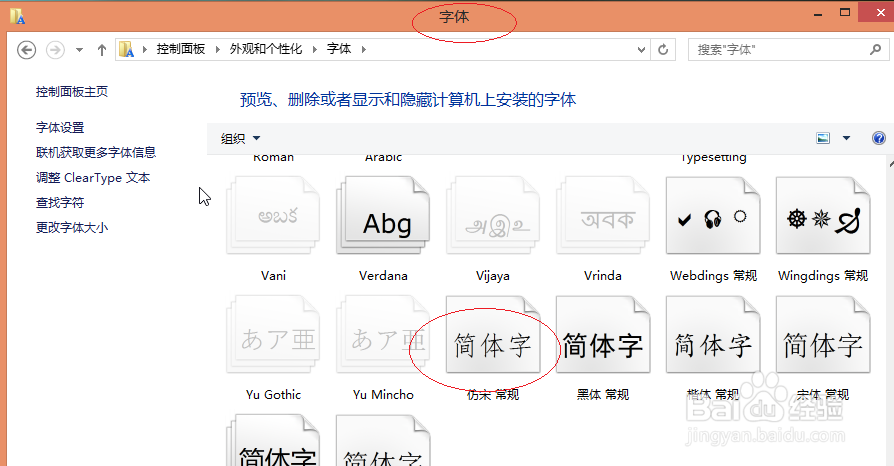The height and width of the screenshot is (466, 894).
Task: Go back using the Back arrow button
Action: (26, 50)
